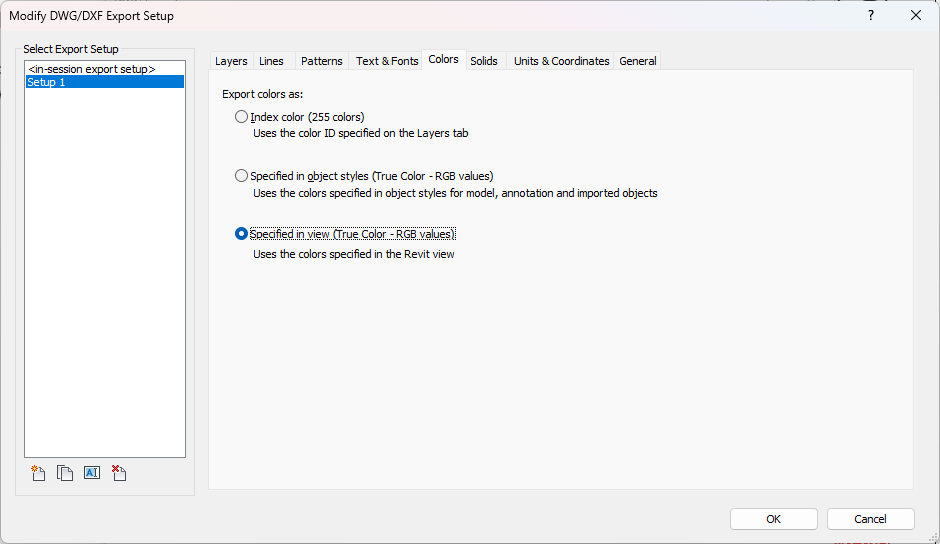Viewport: 940px width, 544px height.
Task: Click the 'Export colors as:' label
Action: click(x=263, y=94)
